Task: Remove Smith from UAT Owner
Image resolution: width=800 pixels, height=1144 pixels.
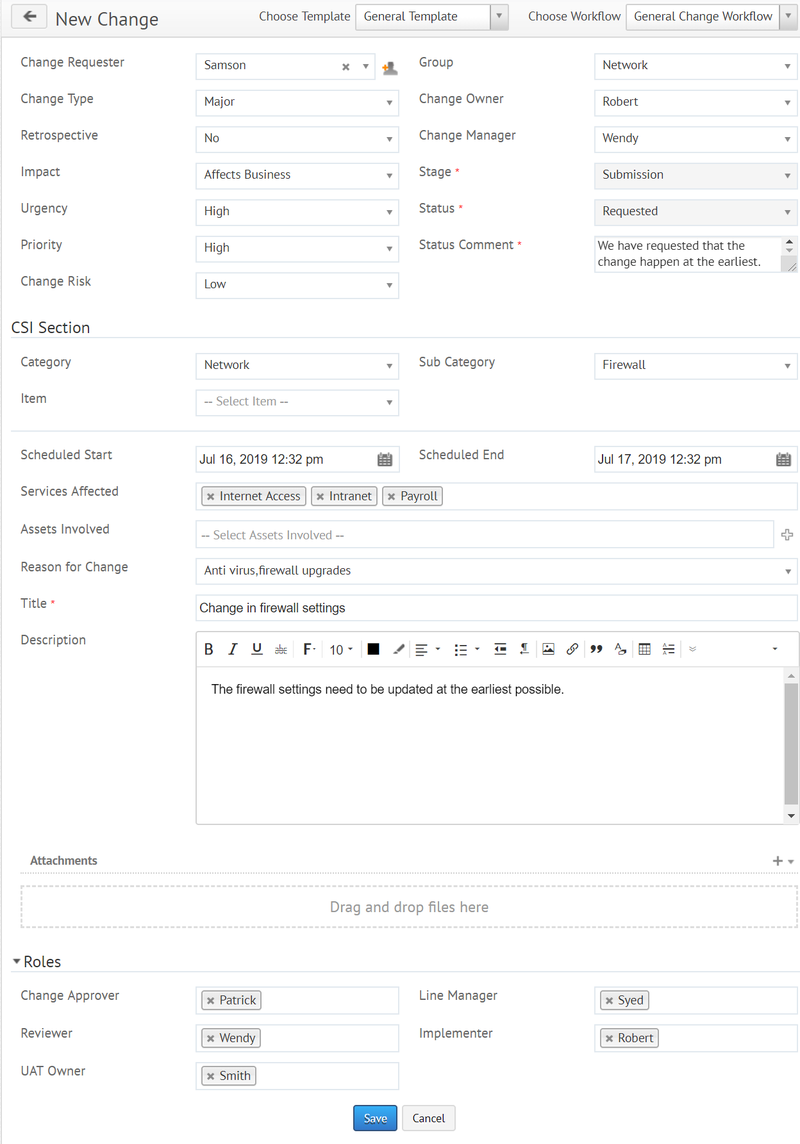Action: (x=211, y=1077)
